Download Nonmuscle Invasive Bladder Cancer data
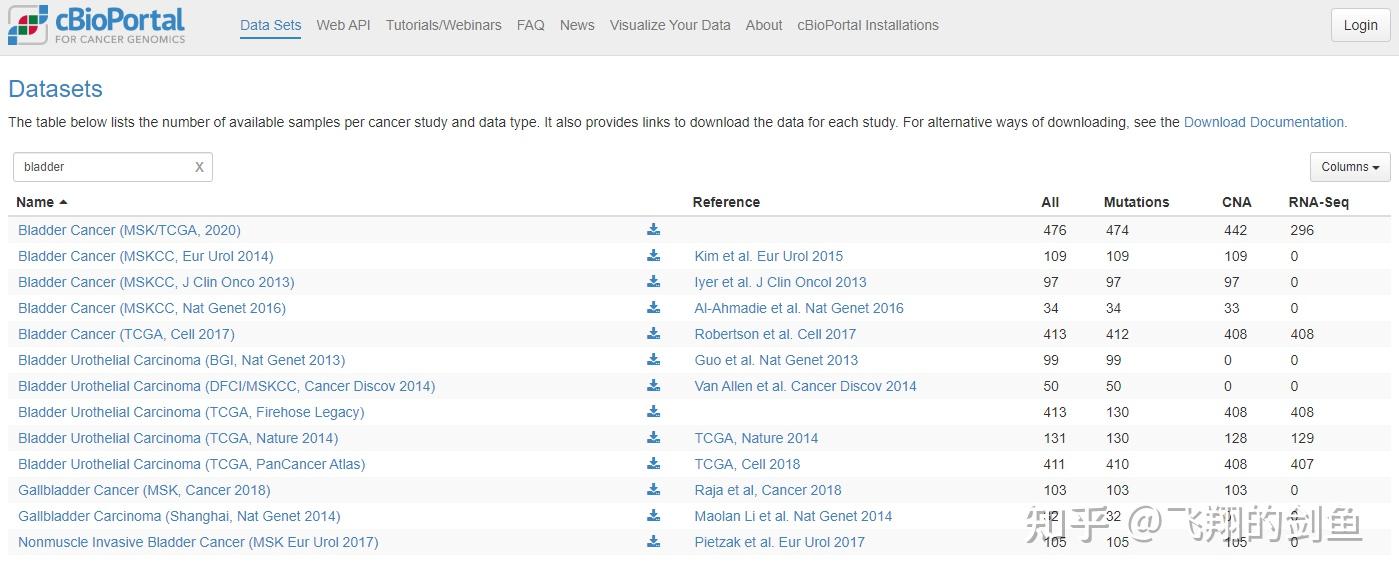Screen dimensions: 1399x580 pos(653,542)
